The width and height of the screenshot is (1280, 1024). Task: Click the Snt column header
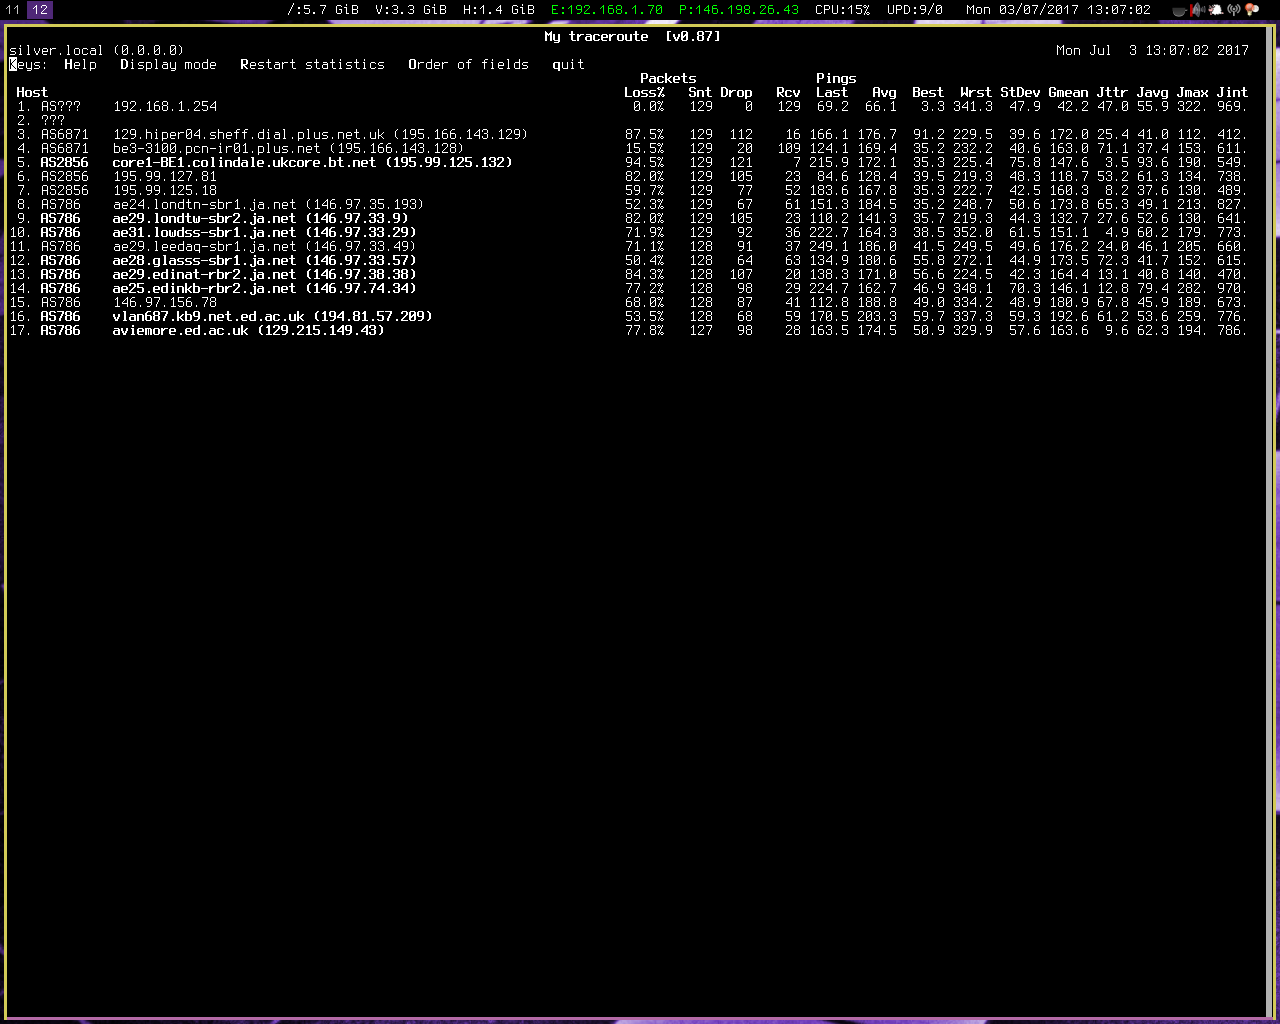[700, 92]
